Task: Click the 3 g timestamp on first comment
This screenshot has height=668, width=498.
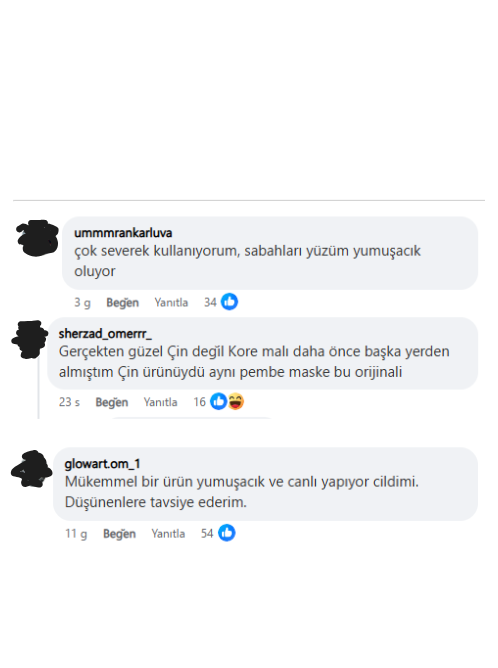Action: [82, 302]
